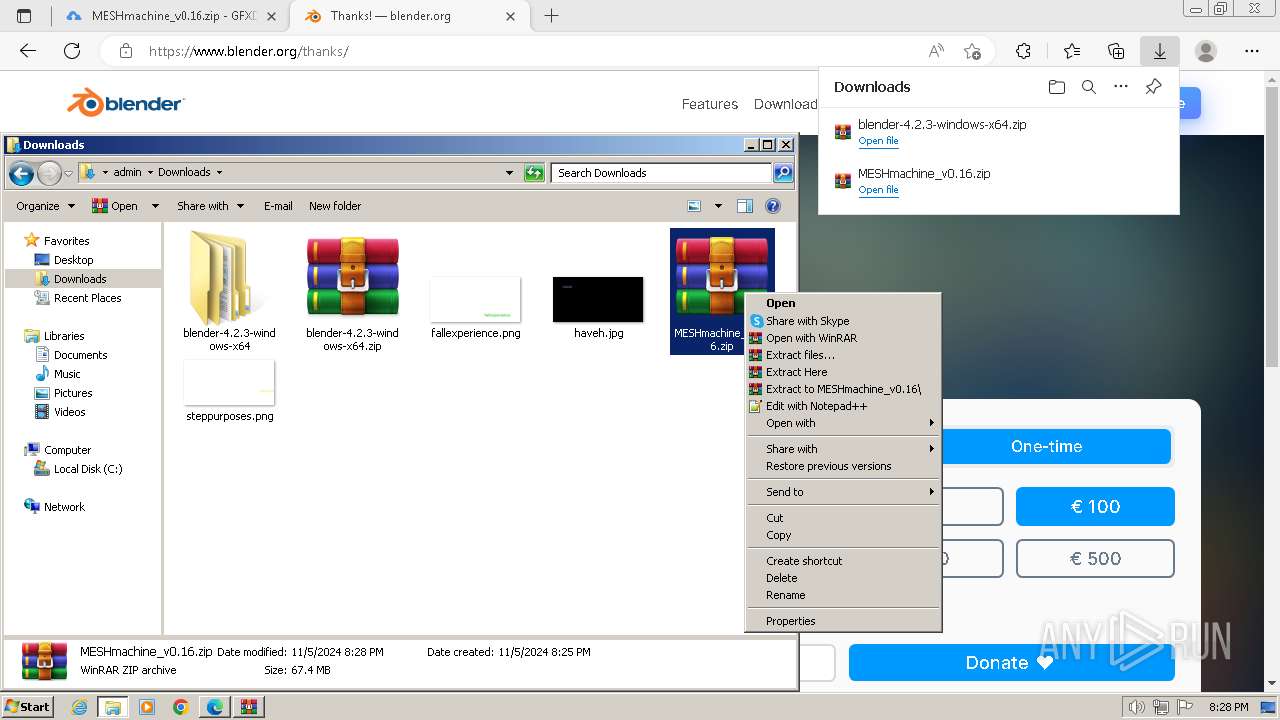Image resolution: width=1280 pixels, height=720 pixels.
Task: Open Edge read aloud icon
Action: (936, 51)
